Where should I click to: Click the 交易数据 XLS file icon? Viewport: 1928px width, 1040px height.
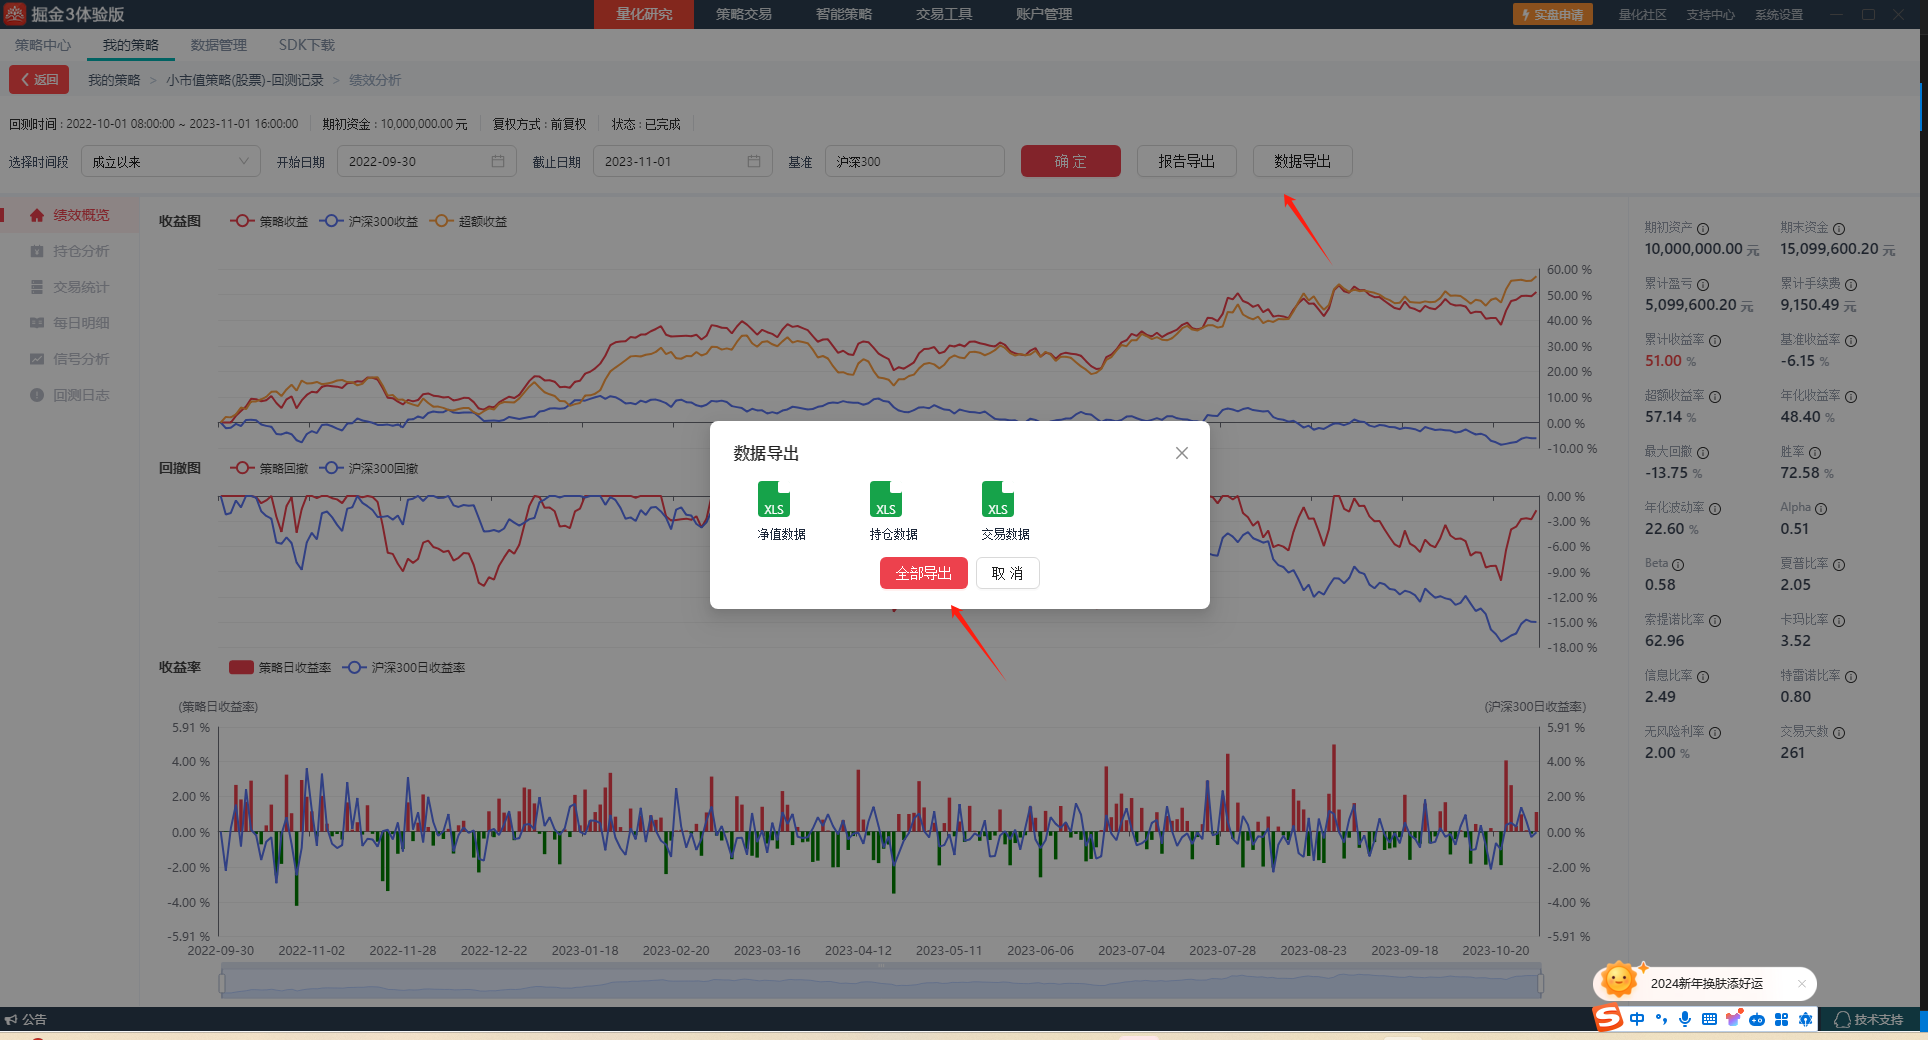[x=997, y=499]
